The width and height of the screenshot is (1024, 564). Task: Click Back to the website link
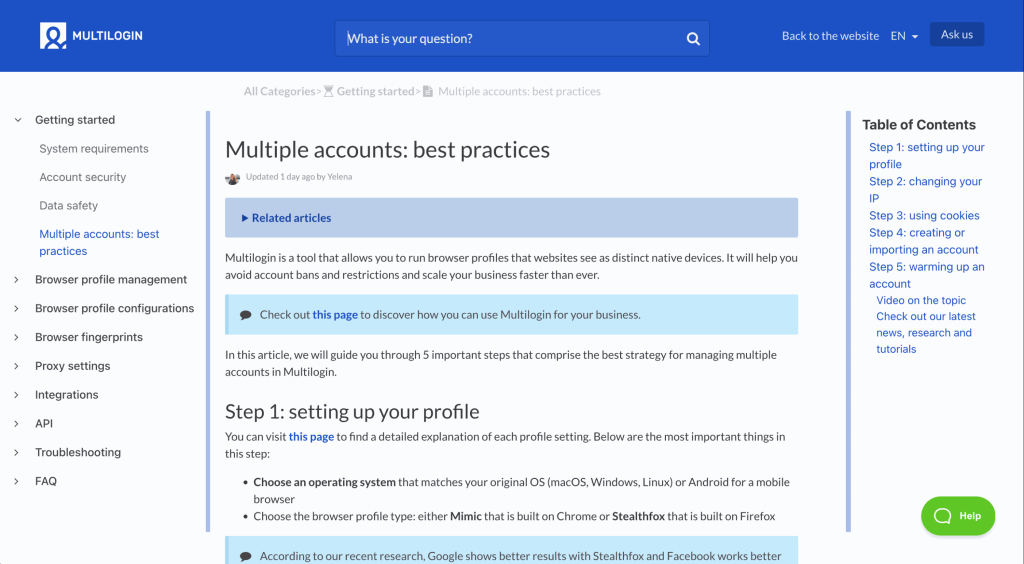pos(830,36)
